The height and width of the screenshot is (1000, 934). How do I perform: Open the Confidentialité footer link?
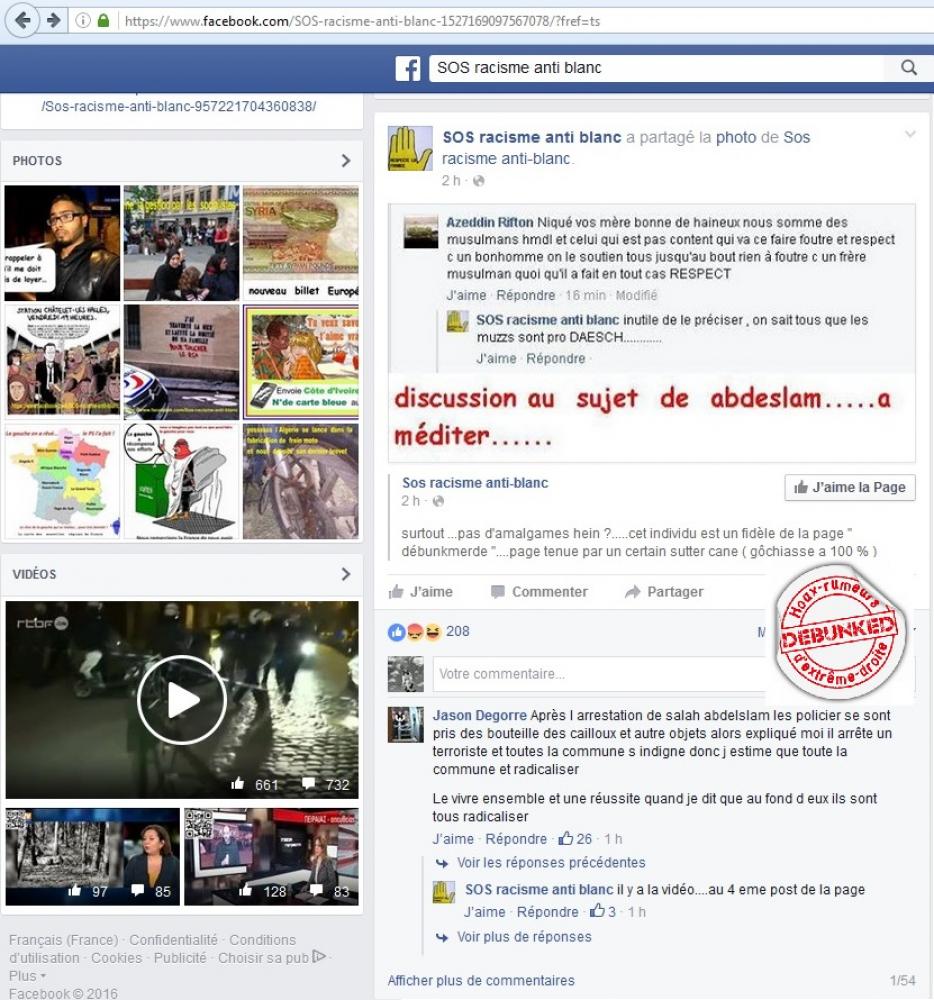[173, 939]
